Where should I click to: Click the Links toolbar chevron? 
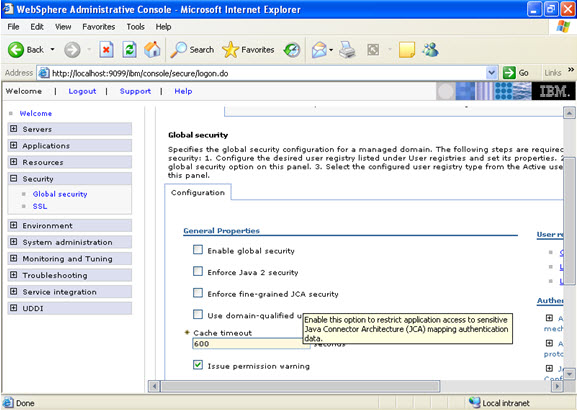(571, 69)
